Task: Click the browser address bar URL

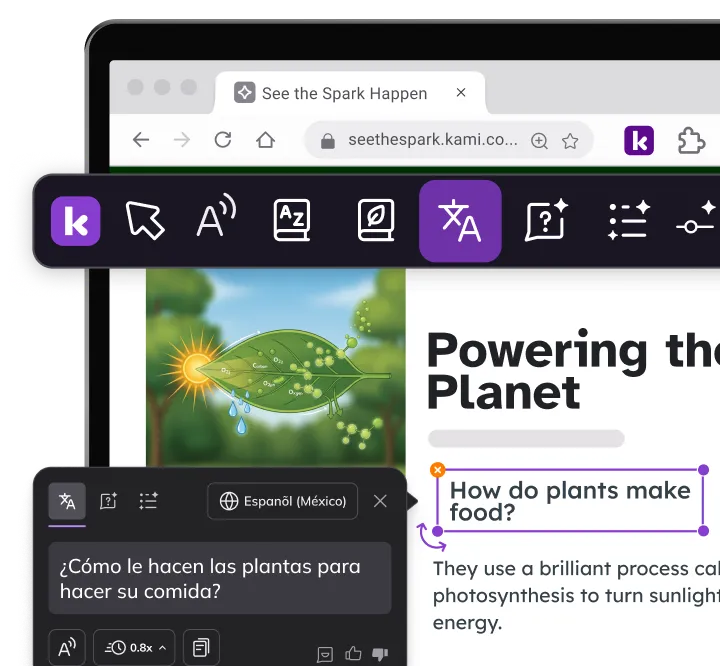Action: pos(433,140)
